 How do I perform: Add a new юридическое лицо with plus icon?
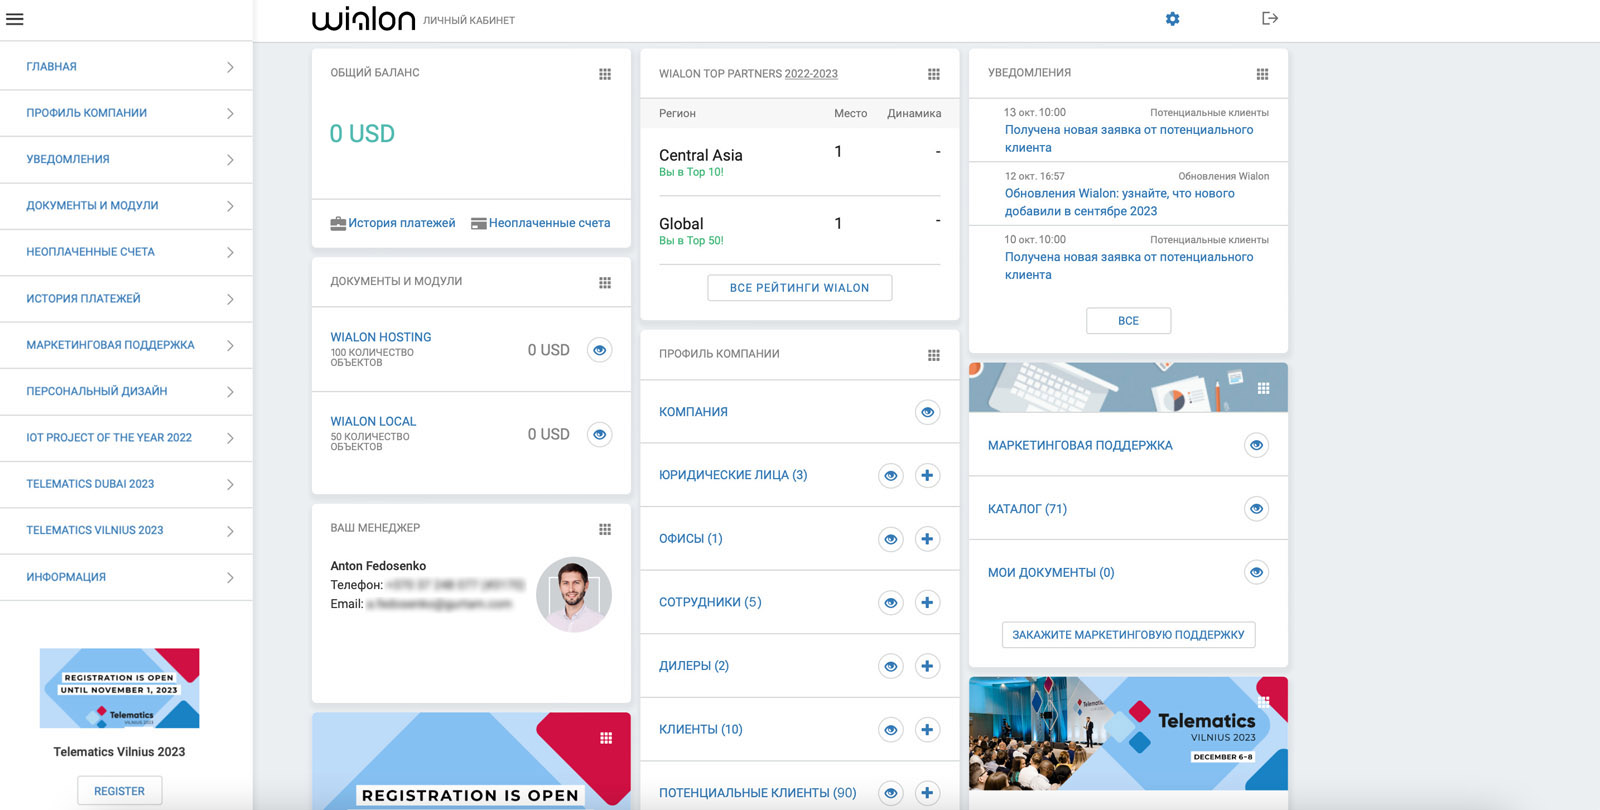tap(927, 476)
